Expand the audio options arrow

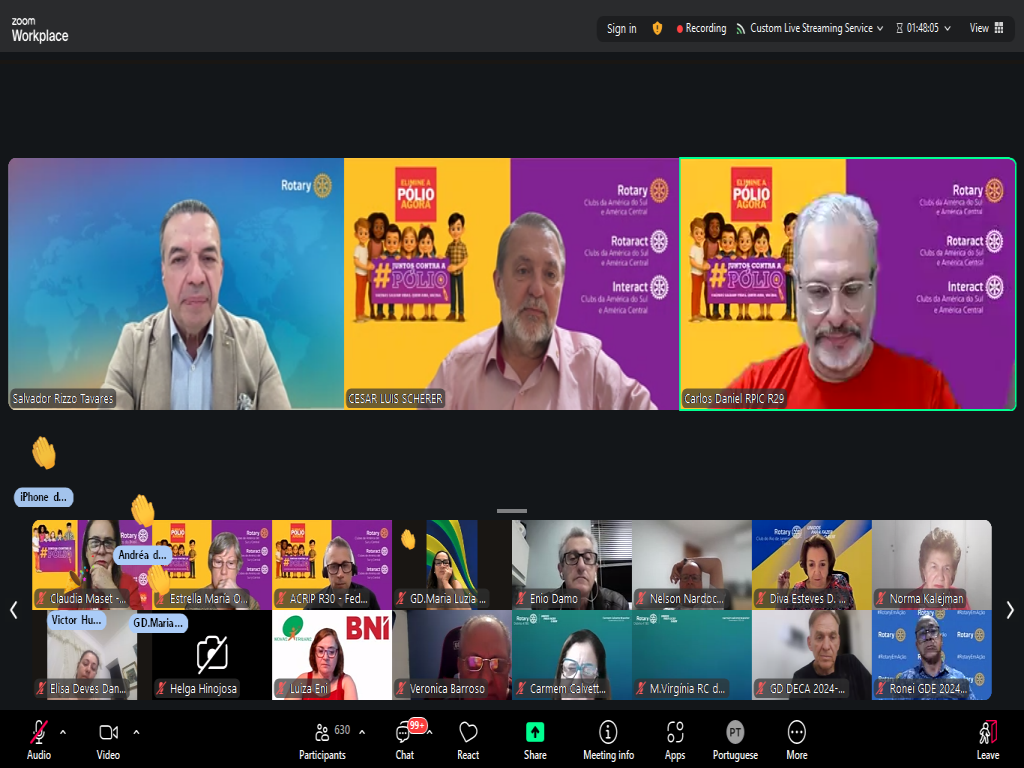pyautogui.click(x=63, y=731)
